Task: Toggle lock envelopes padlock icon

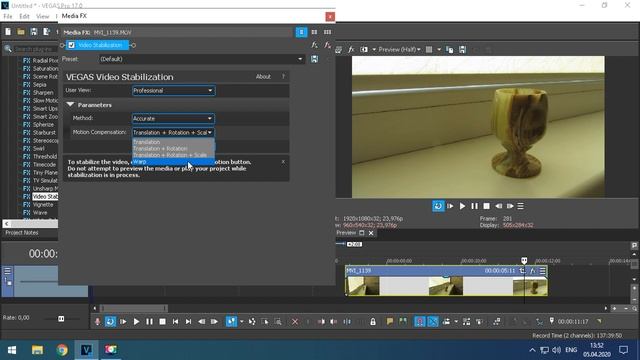Action: click(x=373, y=322)
